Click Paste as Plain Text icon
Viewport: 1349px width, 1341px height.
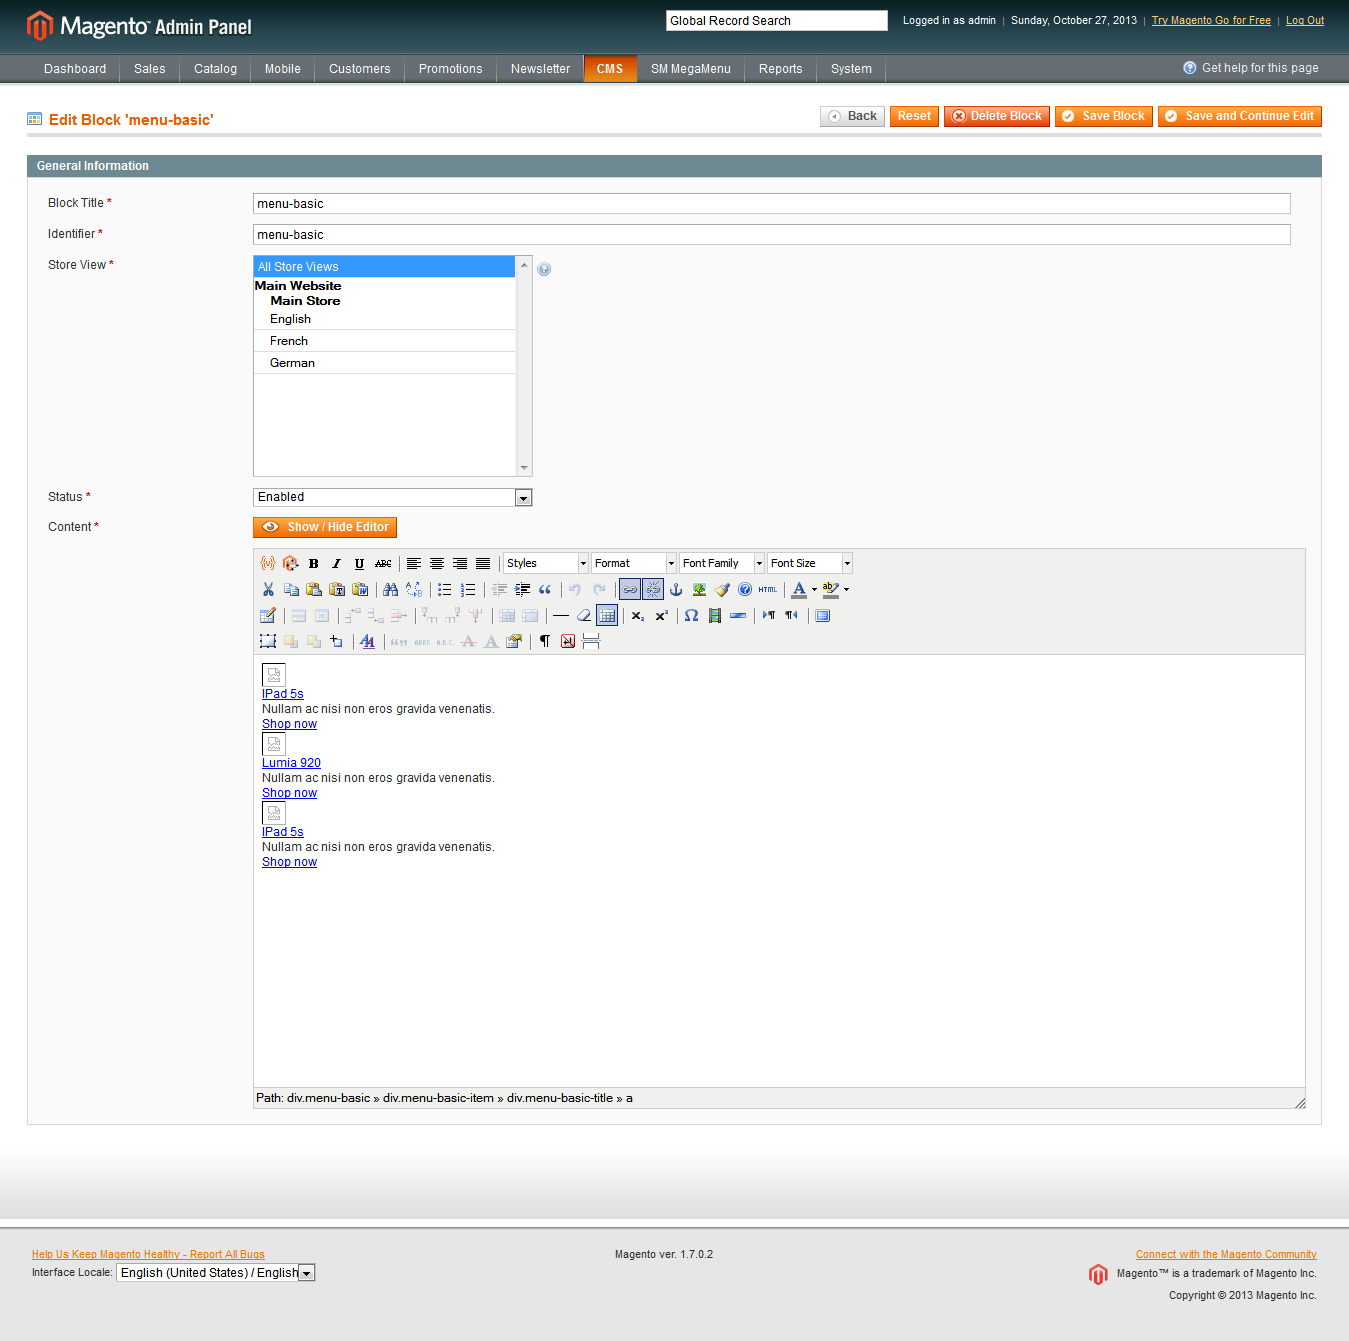pos(337,590)
